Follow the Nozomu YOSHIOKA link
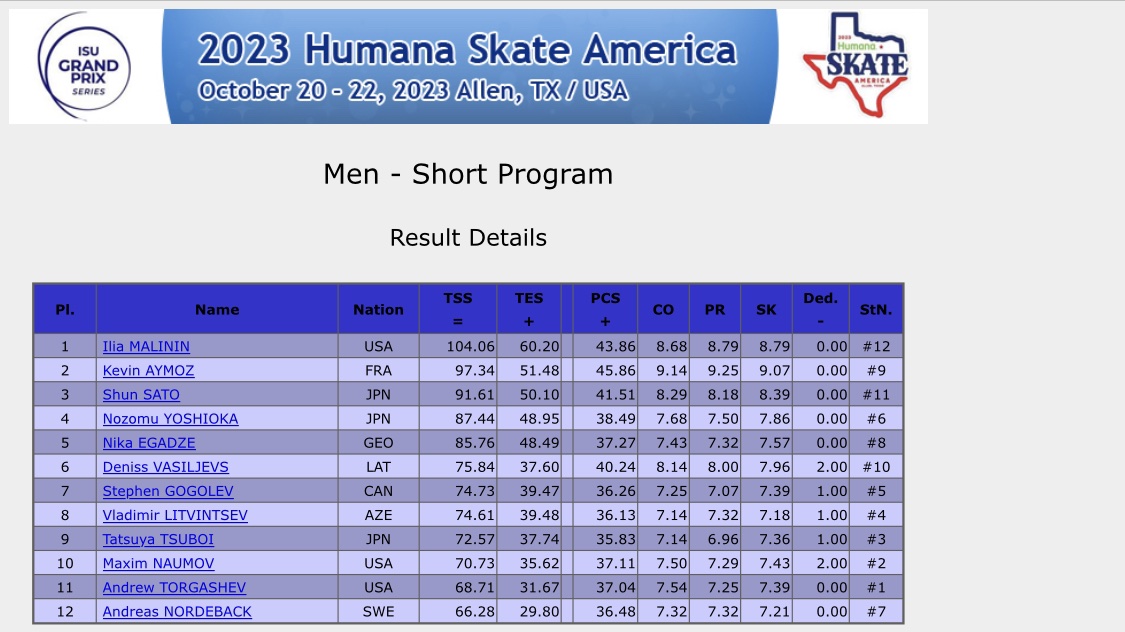1125x632 pixels. (170, 419)
